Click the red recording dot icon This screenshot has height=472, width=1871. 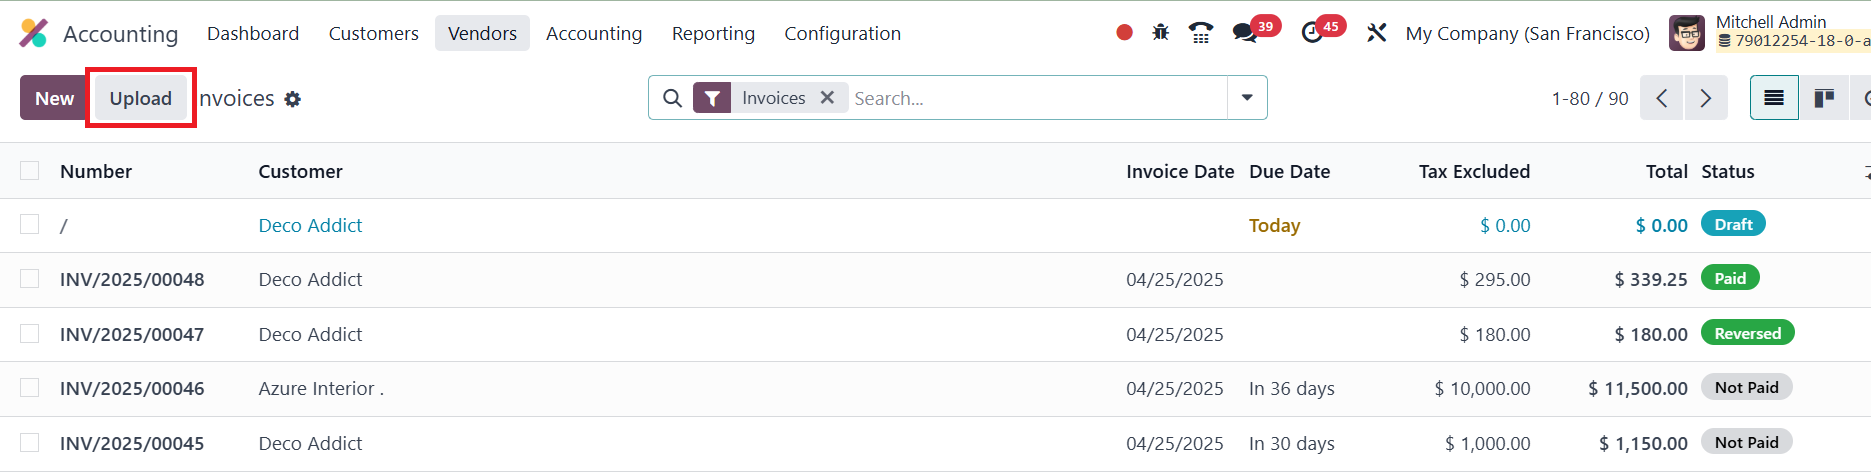1124,33
